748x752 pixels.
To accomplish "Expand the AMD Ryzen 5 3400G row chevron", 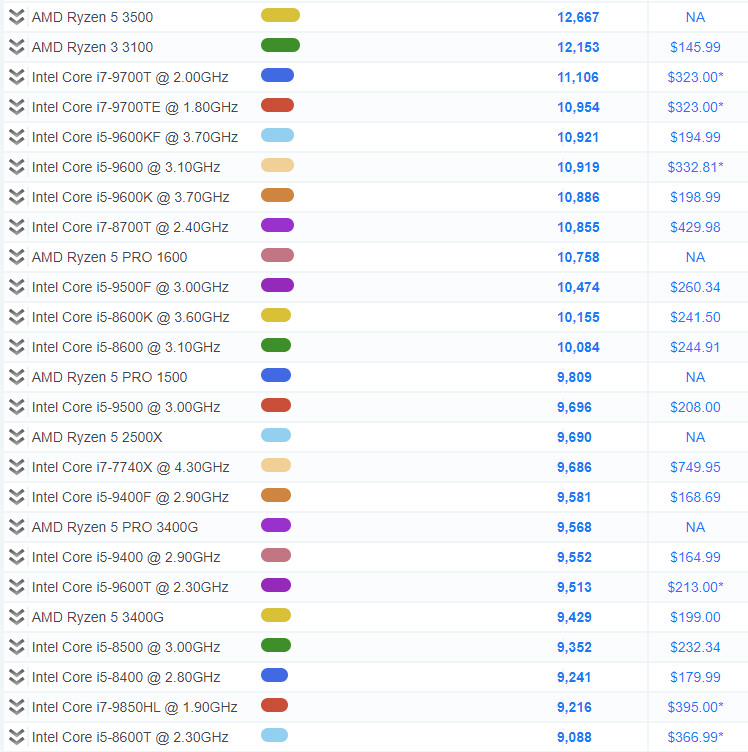I will point(16,617).
